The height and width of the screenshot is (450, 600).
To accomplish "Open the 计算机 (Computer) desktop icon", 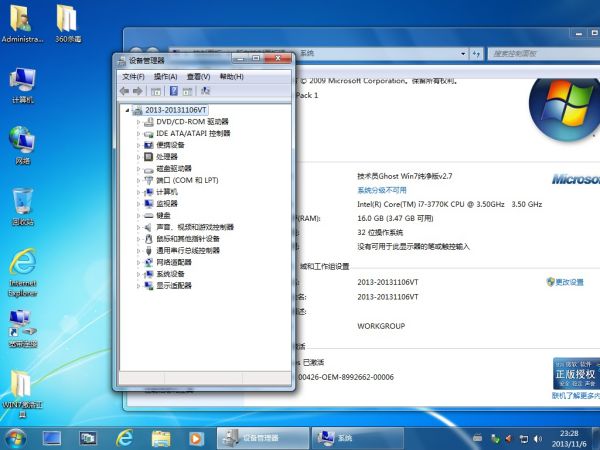I will [22, 85].
